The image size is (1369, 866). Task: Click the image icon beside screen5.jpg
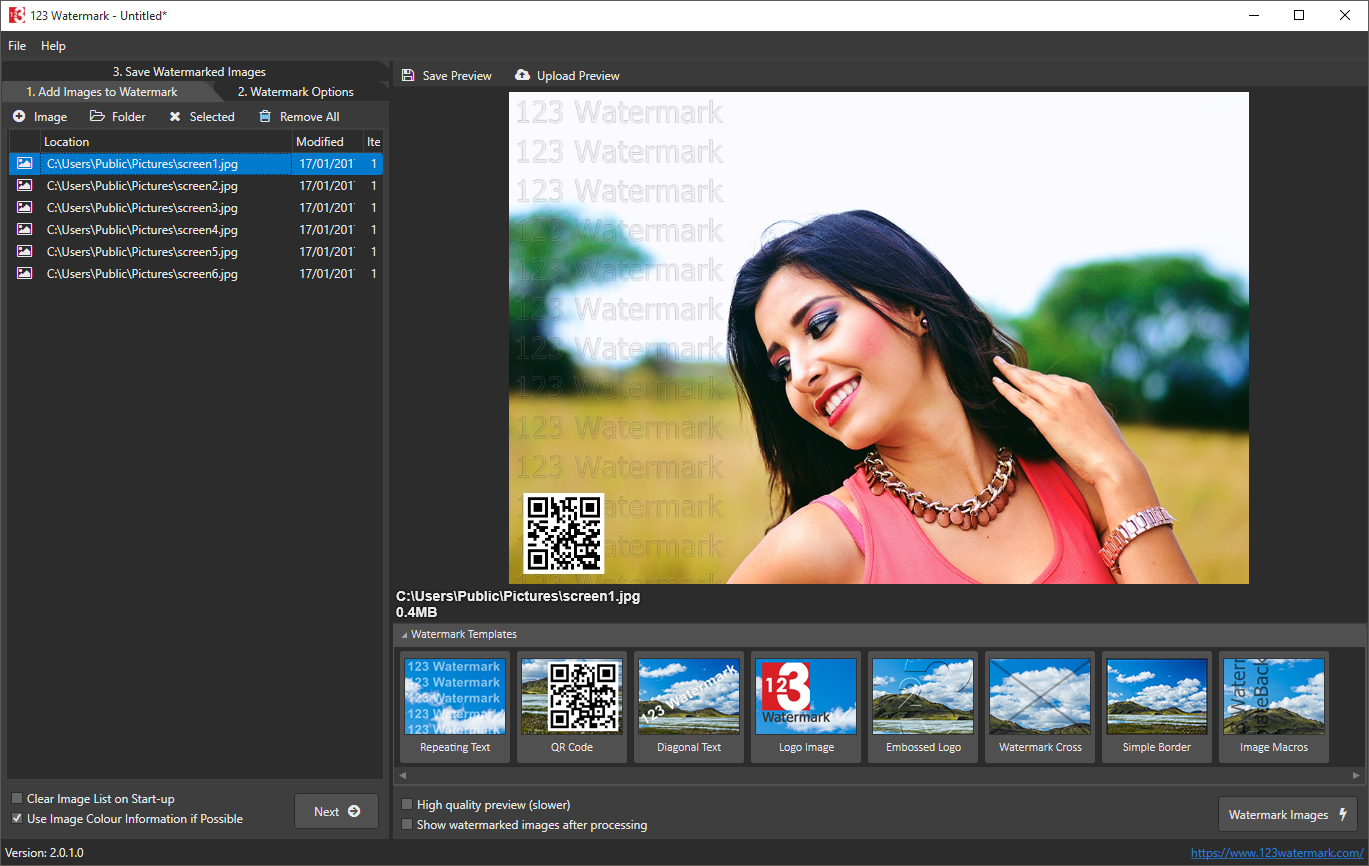tap(24, 251)
